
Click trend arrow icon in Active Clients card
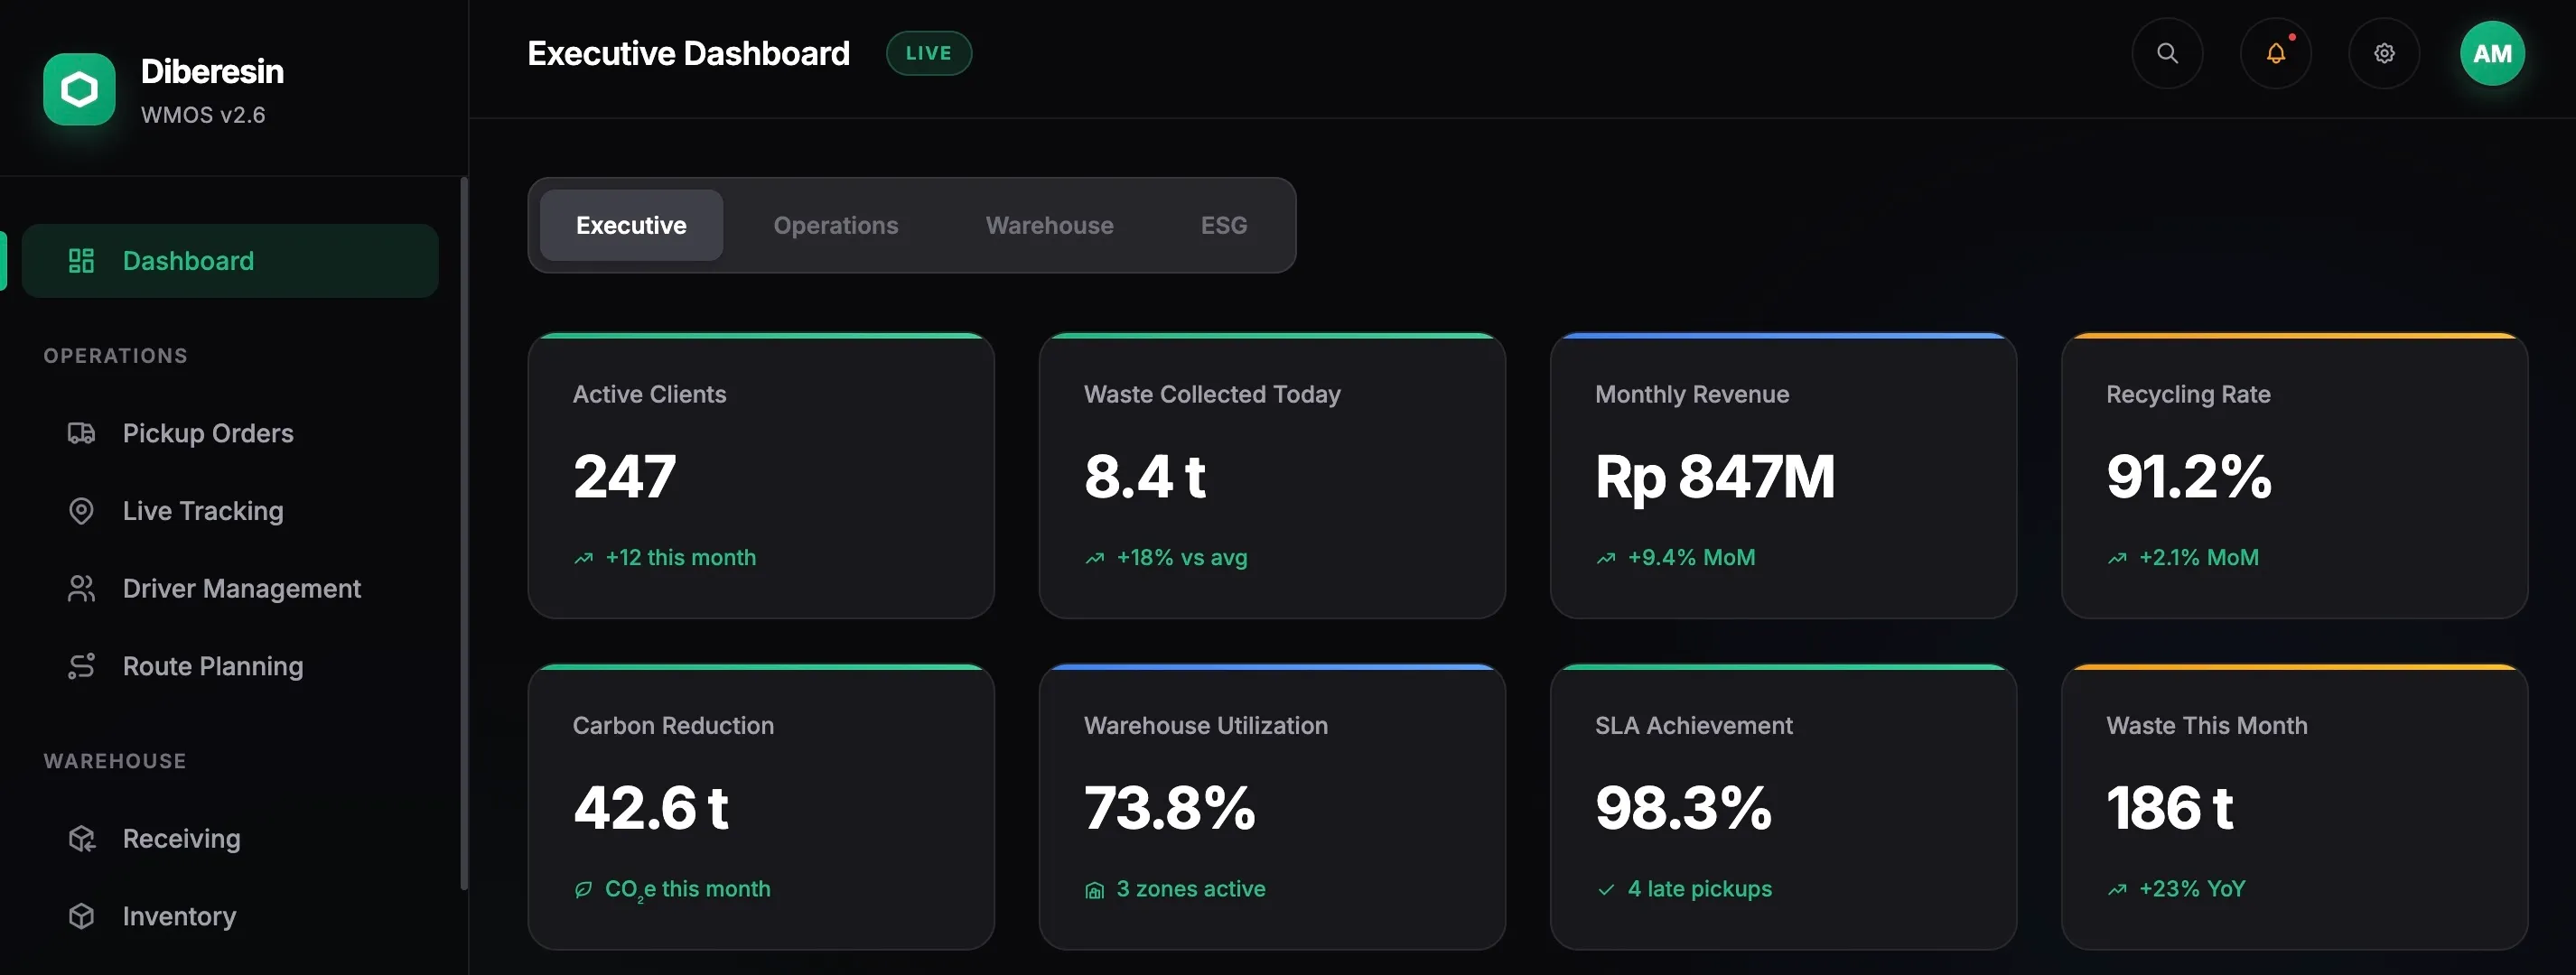tap(584, 558)
